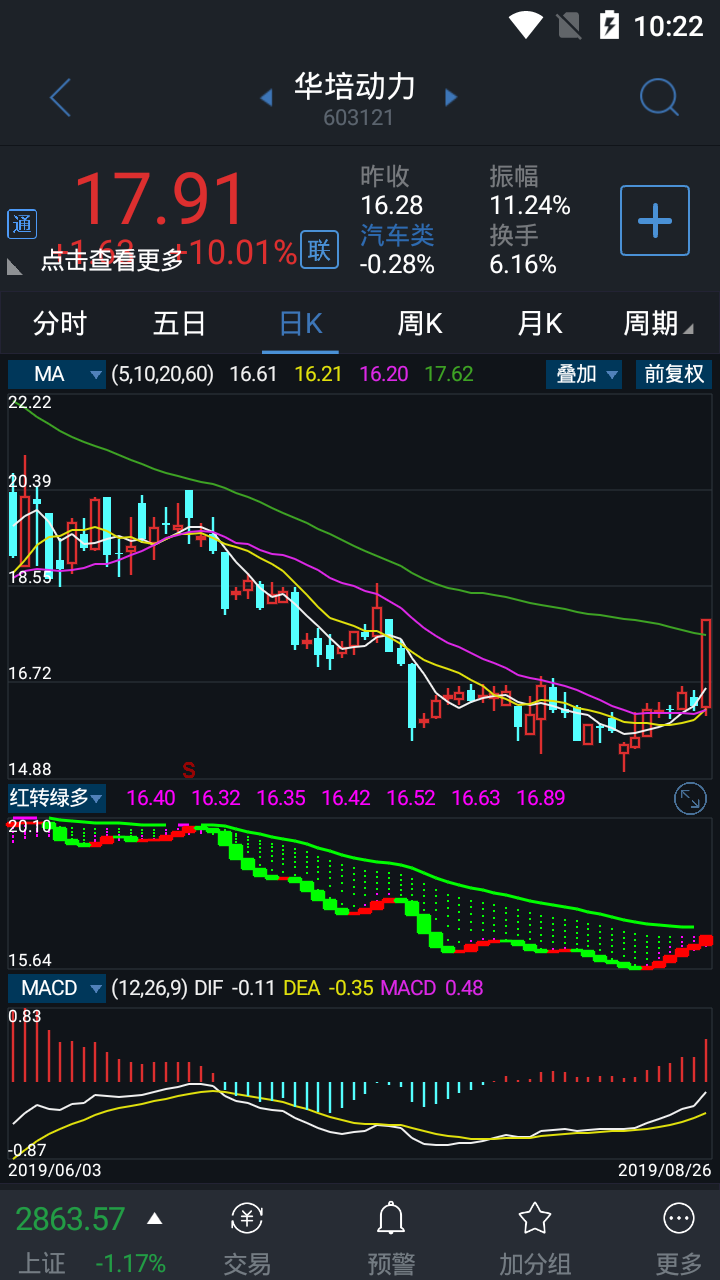Open 叠加 overlay dropdown
This screenshot has height=1280, width=720.
tap(584, 374)
